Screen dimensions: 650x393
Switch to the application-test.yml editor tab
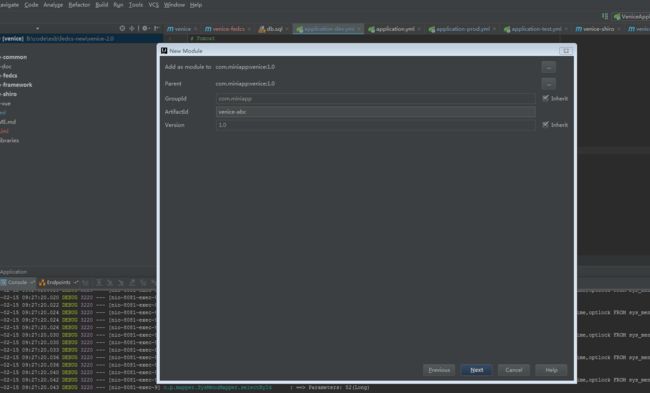point(536,29)
